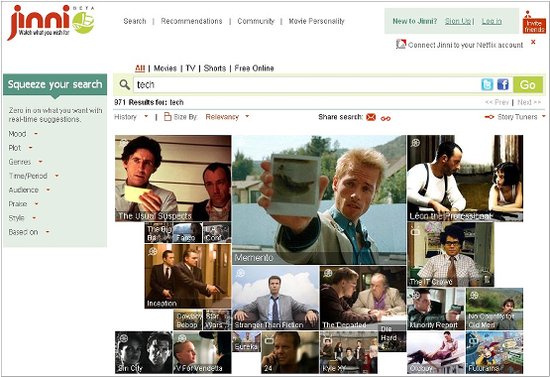Open the 24 thumbnail

pos(290,352)
